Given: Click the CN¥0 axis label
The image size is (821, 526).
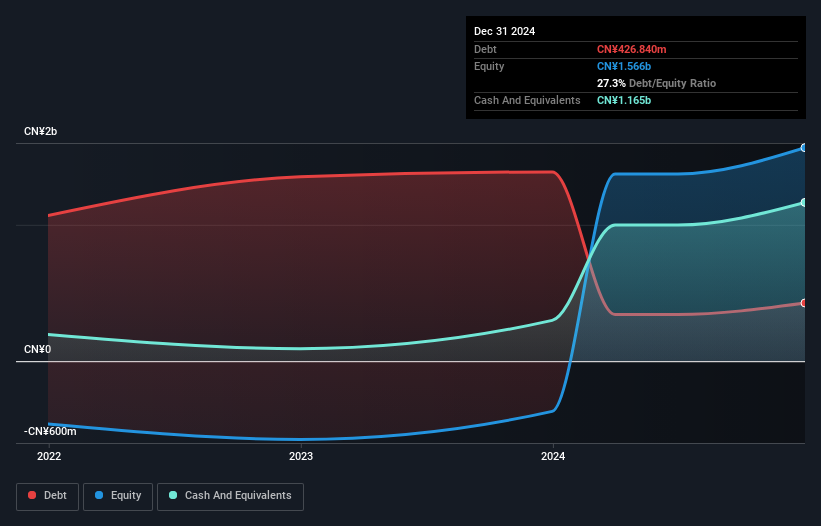Looking at the screenshot, I should [x=38, y=349].
